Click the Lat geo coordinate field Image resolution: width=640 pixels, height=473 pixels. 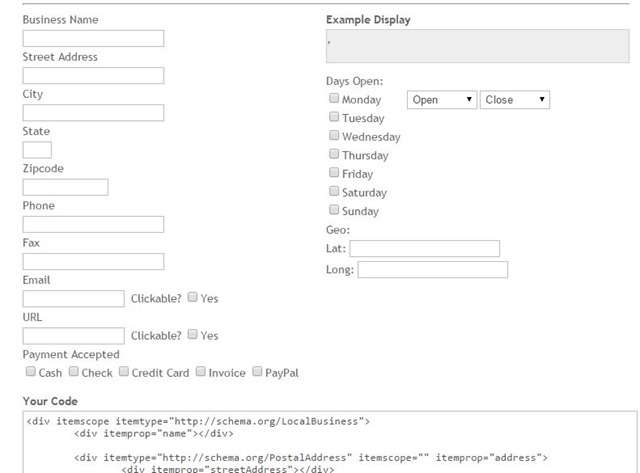coord(424,249)
